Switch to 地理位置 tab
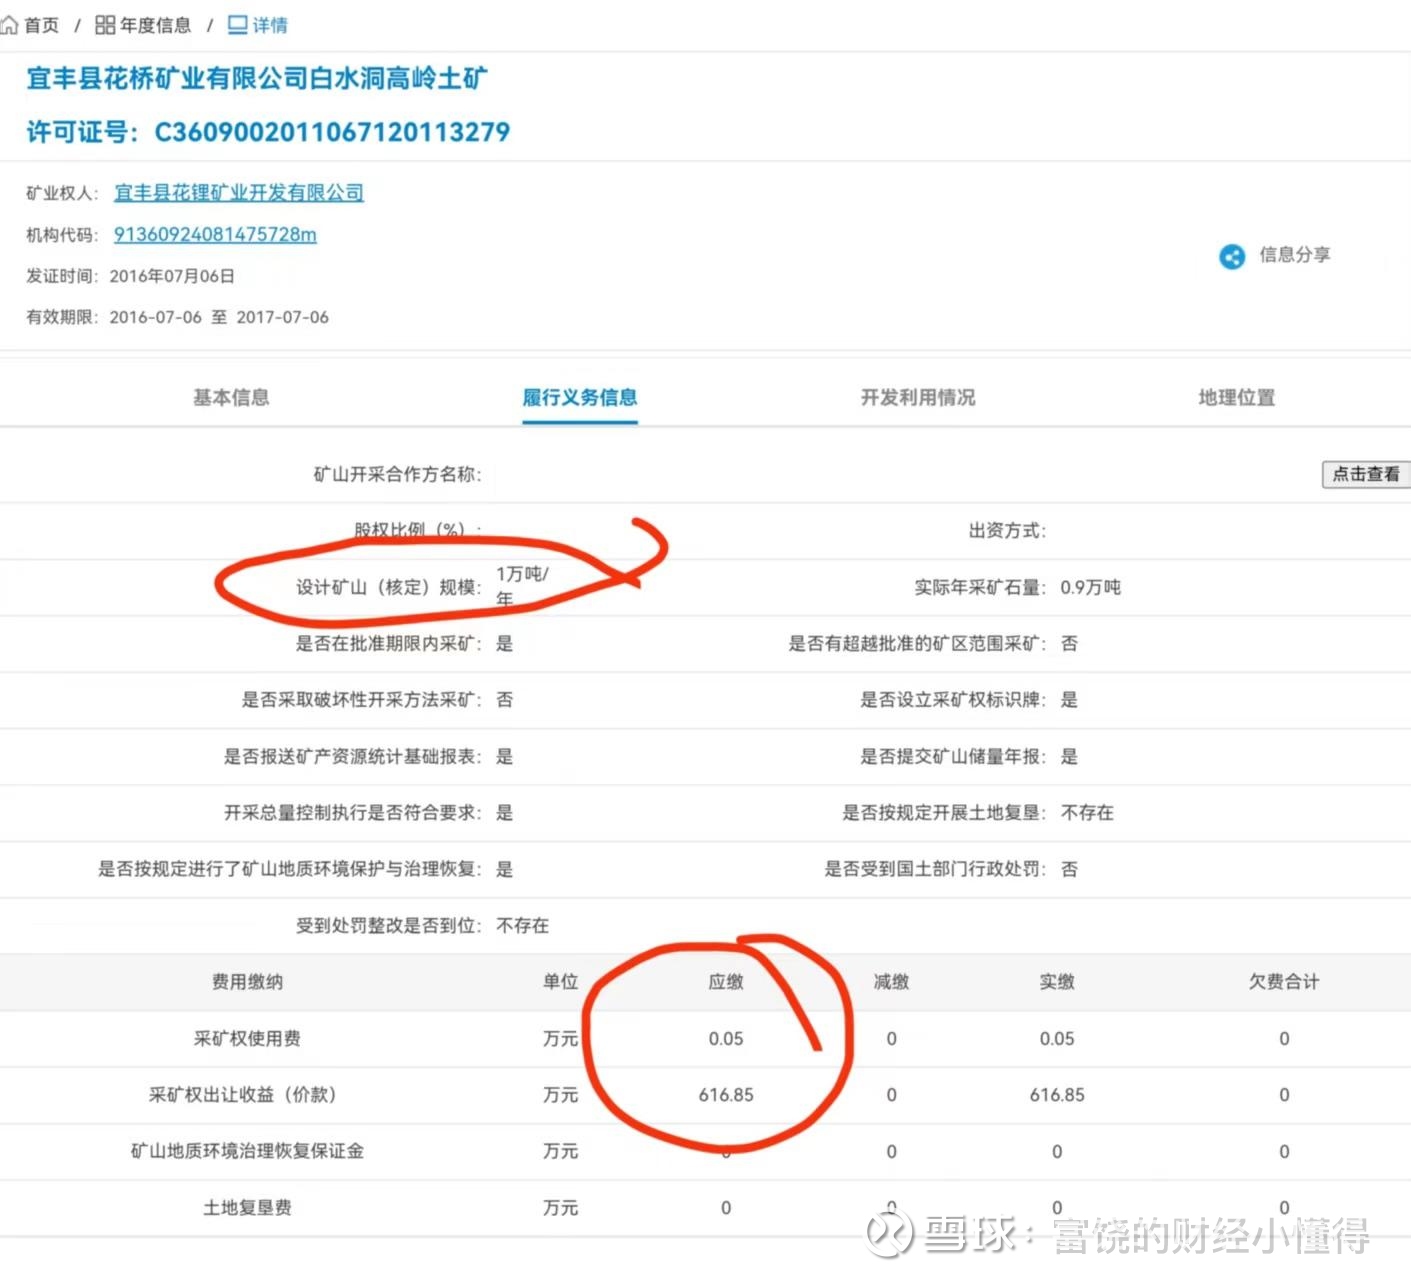 point(1237,397)
